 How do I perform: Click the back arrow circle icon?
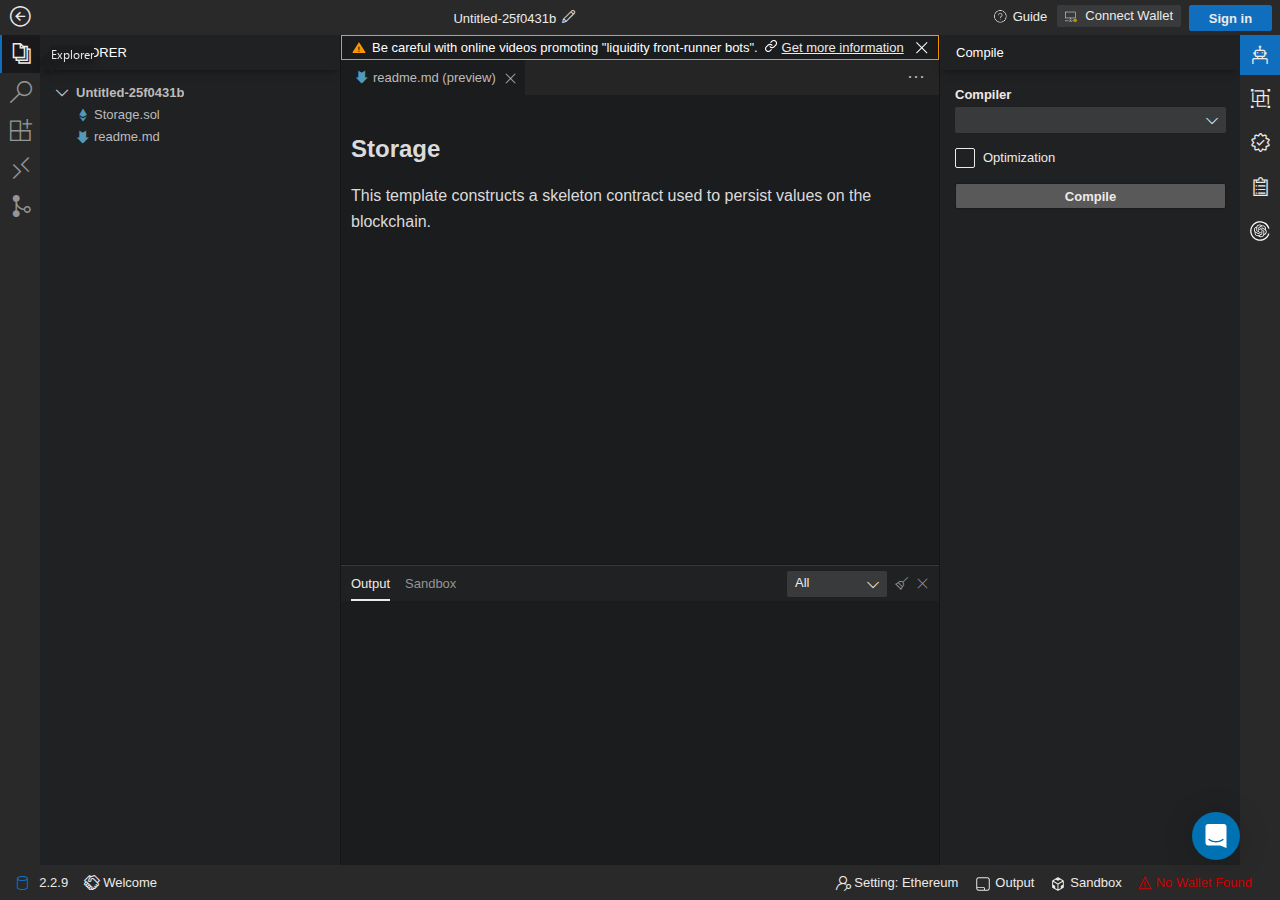click(20, 16)
